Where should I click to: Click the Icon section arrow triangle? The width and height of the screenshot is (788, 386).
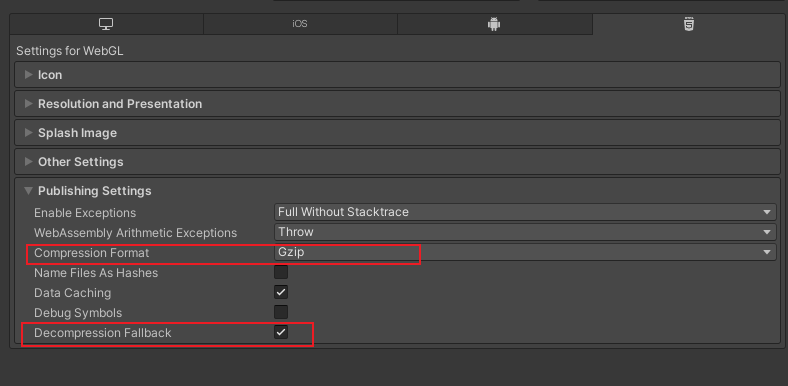point(29,74)
